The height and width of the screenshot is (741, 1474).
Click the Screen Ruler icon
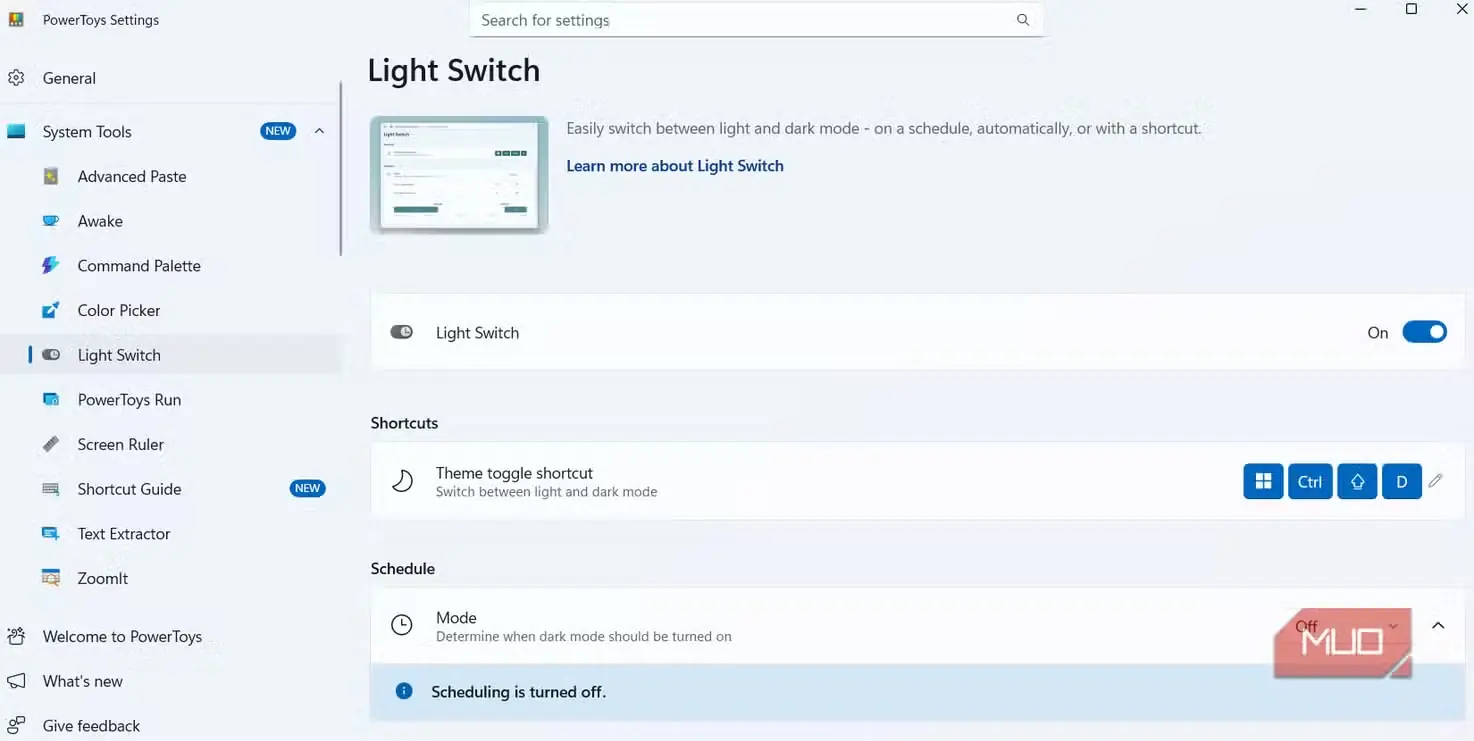click(x=51, y=444)
